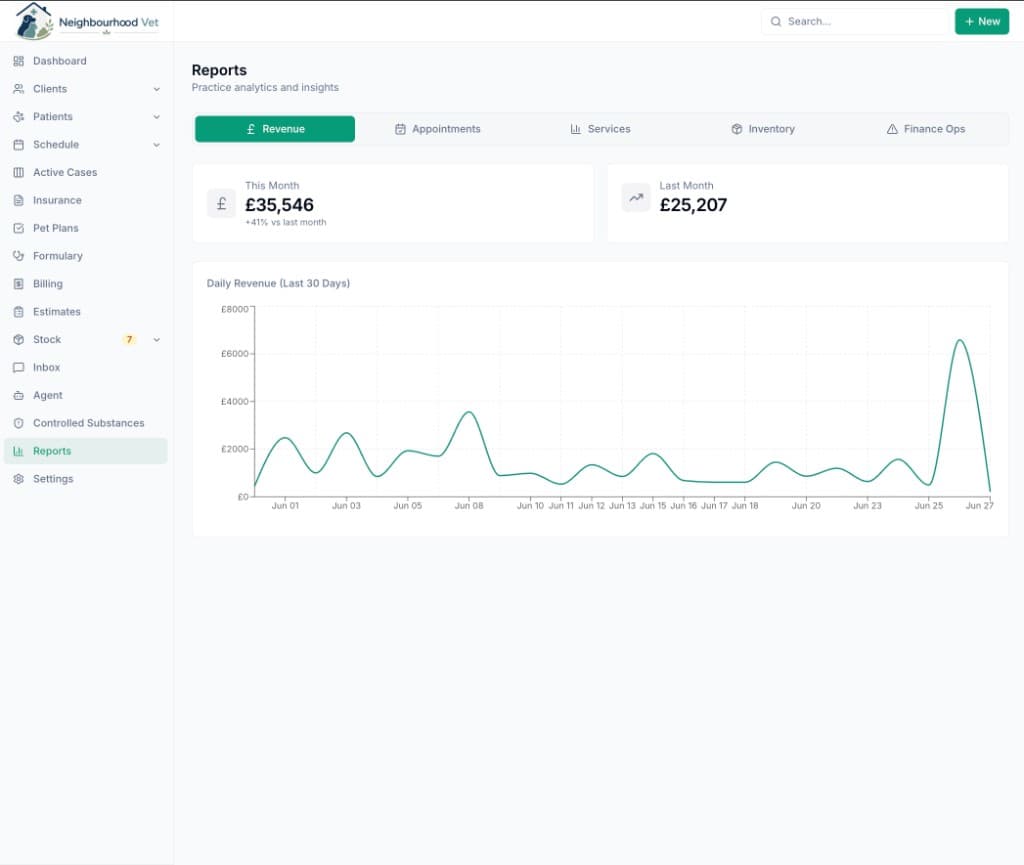Click the Jun 01 axis label
This screenshot has width=1024, height=865.
pyautogui.click(x=285, y=506)
